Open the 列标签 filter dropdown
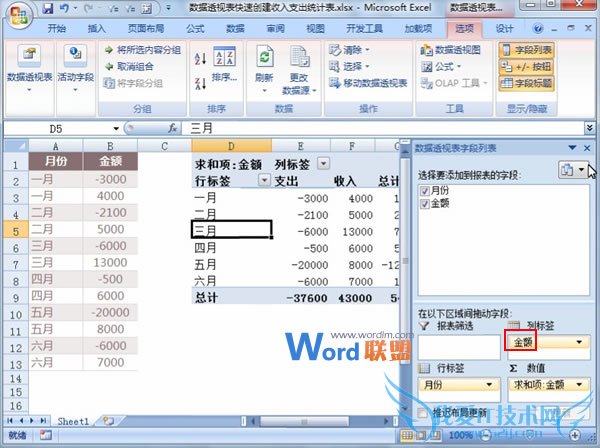Screen dimensions: 600x448 coord(323,164)
